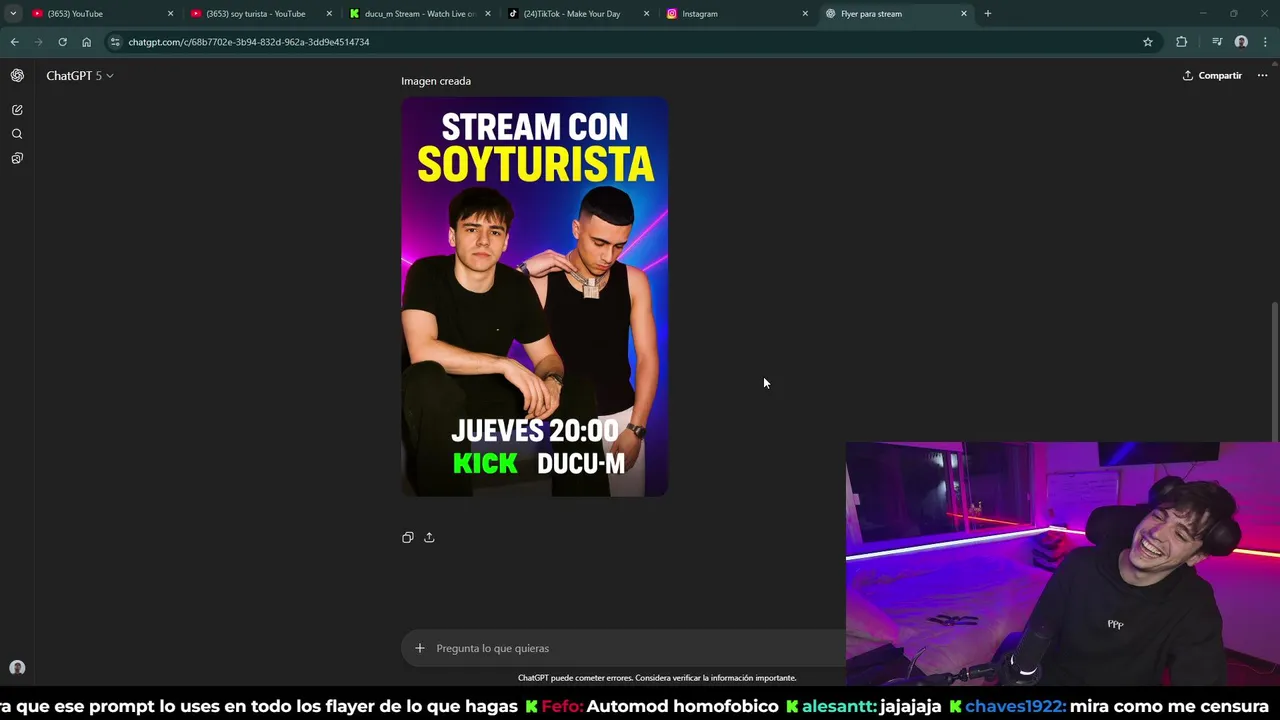Share the generated image with upload icon
This screenshot has width=1280, height=720.
click(x=429, y=537)
